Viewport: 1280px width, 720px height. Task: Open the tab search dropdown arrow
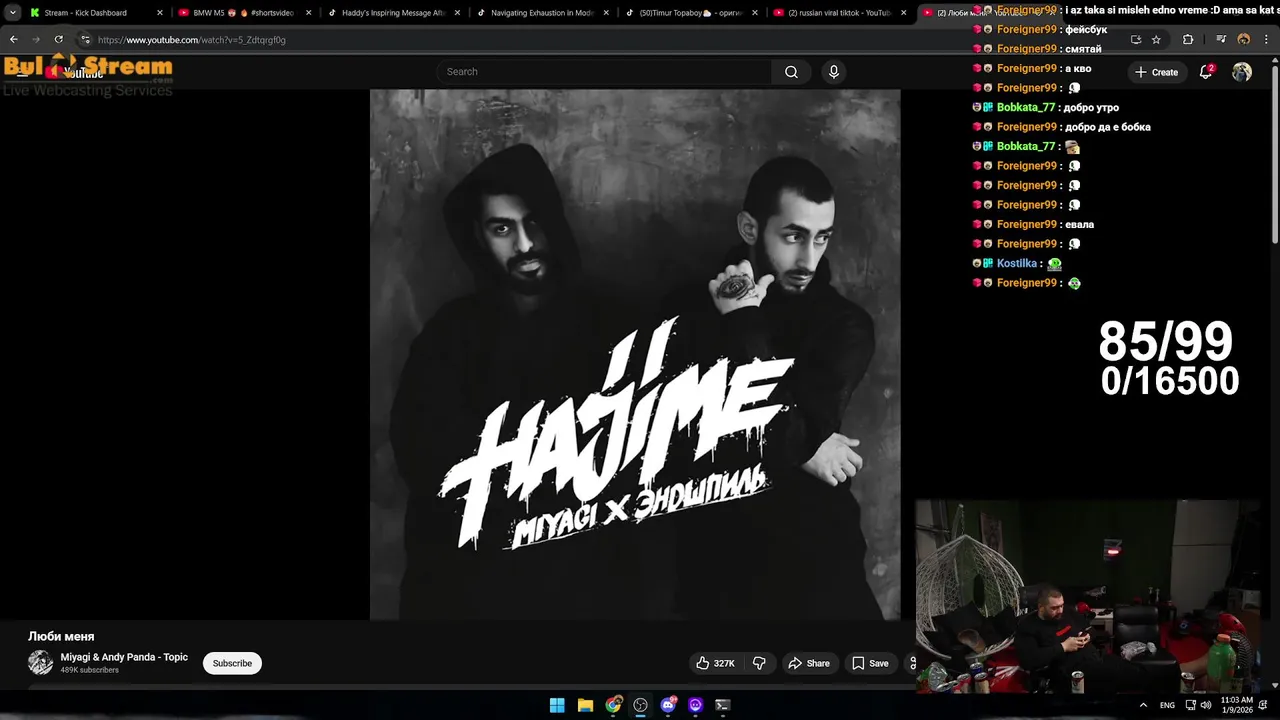coord(12,13)
